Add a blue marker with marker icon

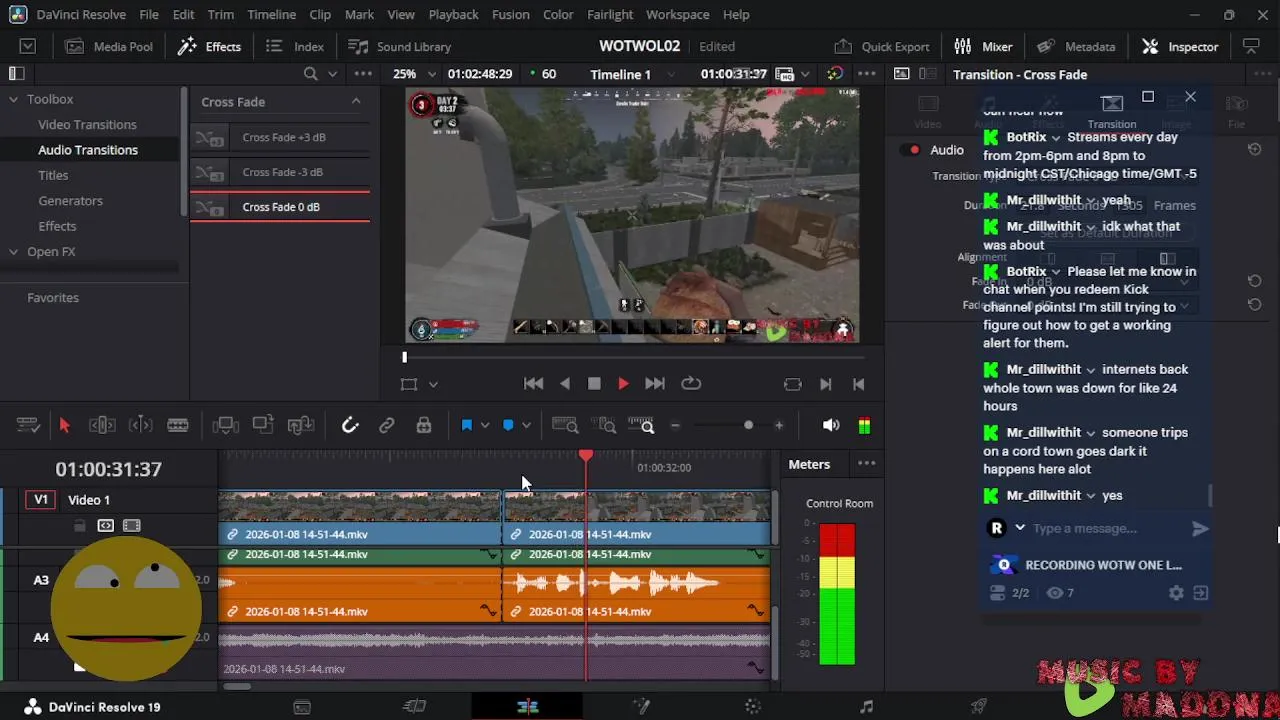tap(508, 426)
